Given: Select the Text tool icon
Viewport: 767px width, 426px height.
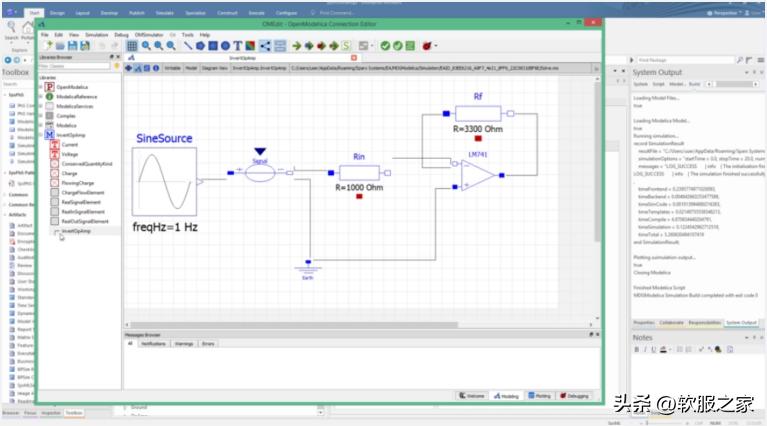Looking at the screenshot, I should (238, 45).
